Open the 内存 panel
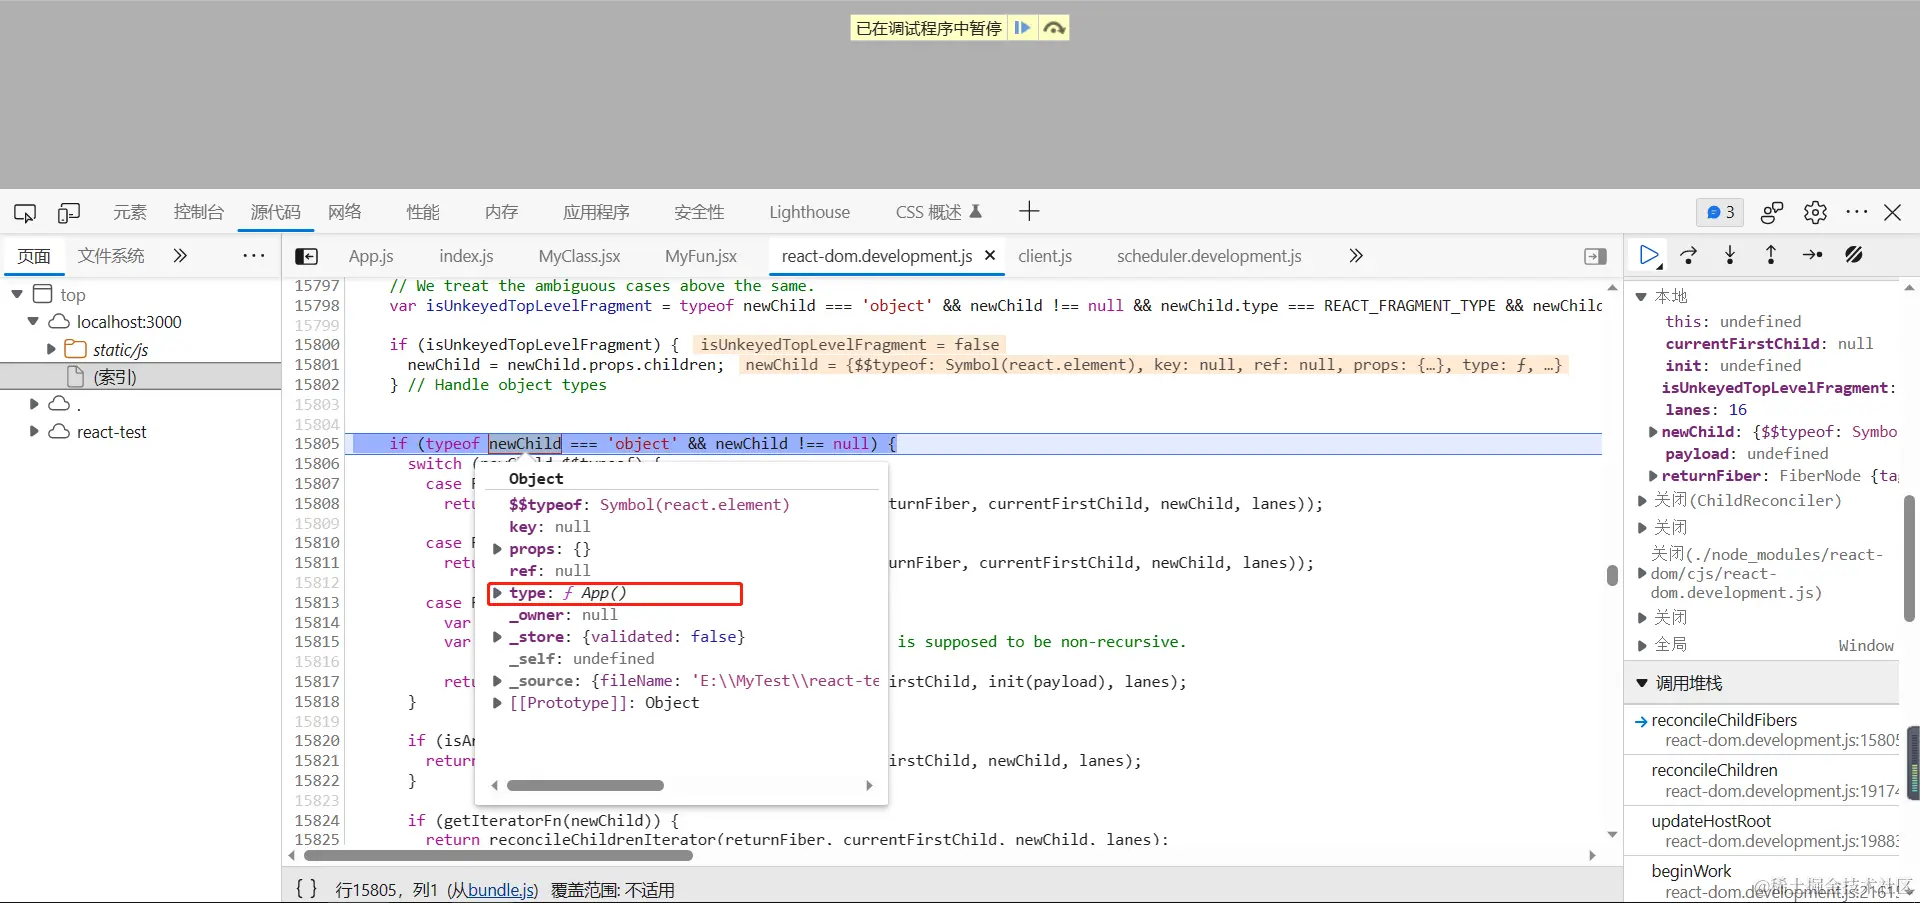Viewport: 1920px width, 903px height. (x=501, y=212)
